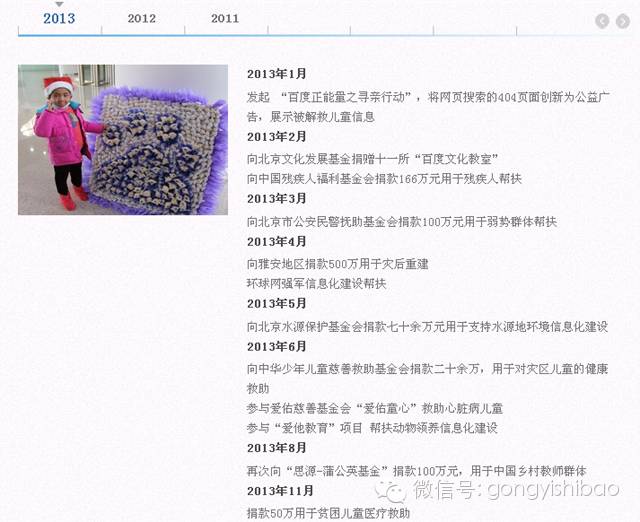Click the line about 捐款166万元用于残疾人帮扶
The height and width of the screenshot is (522, 640).
click(x=384, y=179)
